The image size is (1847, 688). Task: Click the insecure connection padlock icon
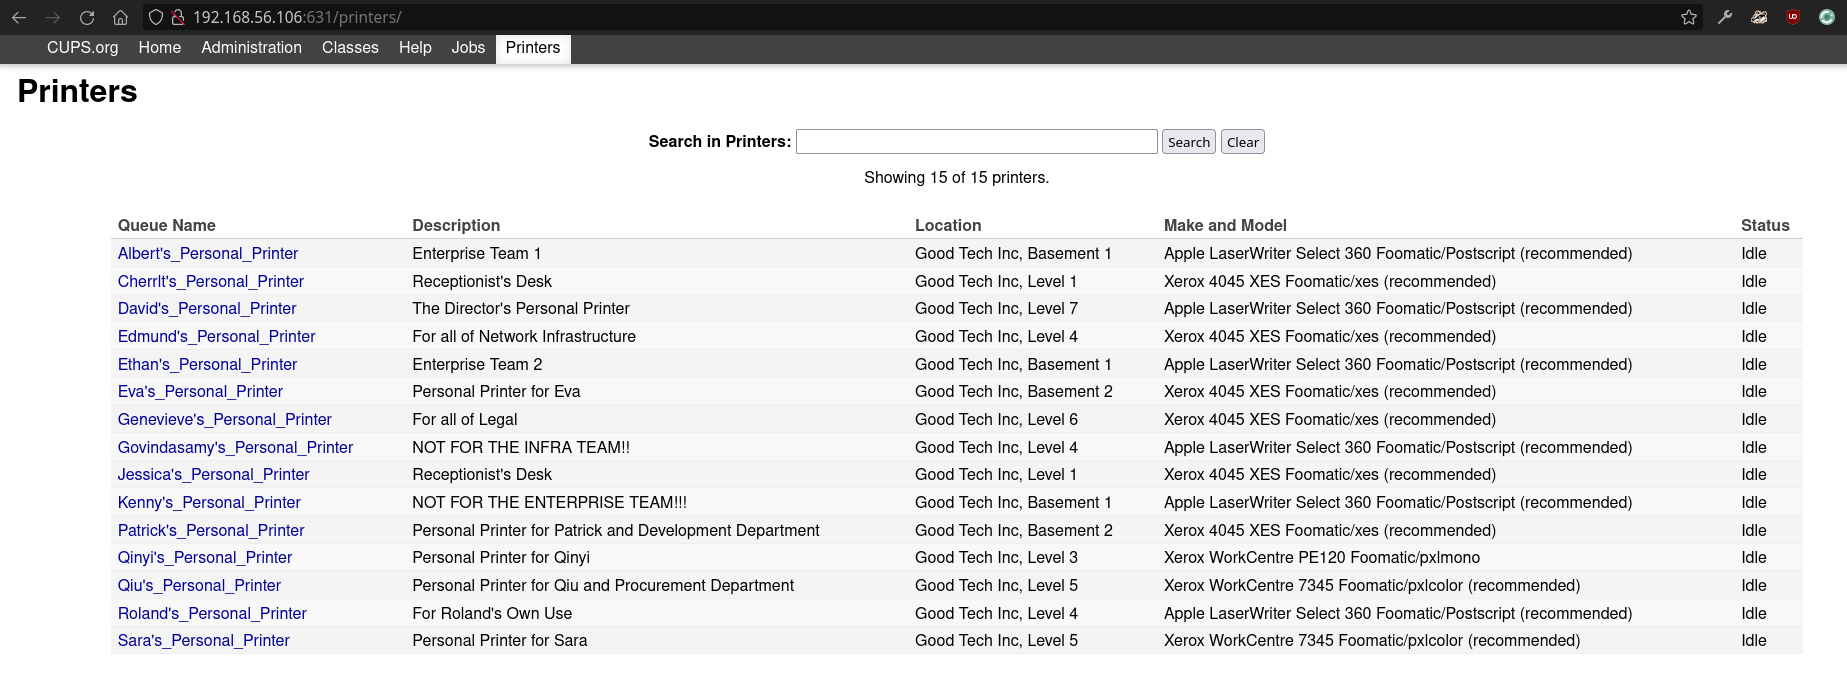[178, 17]
